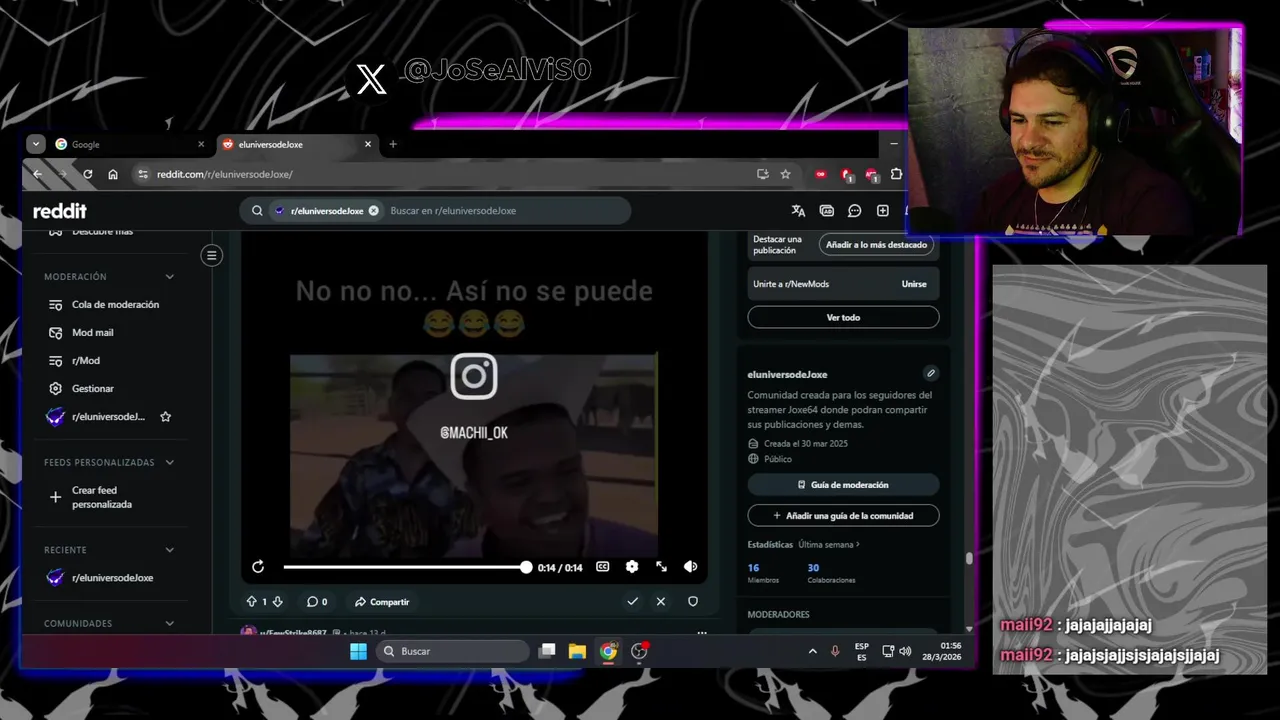The image size is (1280, 720).
Task: Go back in the browser
Action: click(38, 174)
